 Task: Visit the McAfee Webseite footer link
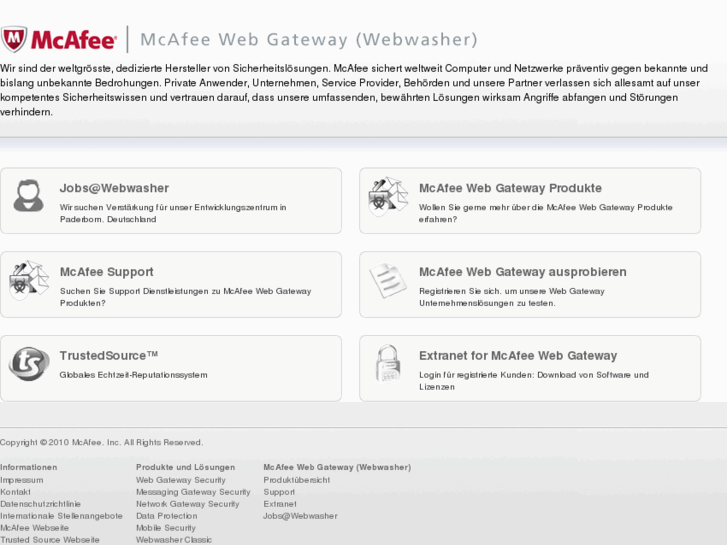click(x=34, y=528)
